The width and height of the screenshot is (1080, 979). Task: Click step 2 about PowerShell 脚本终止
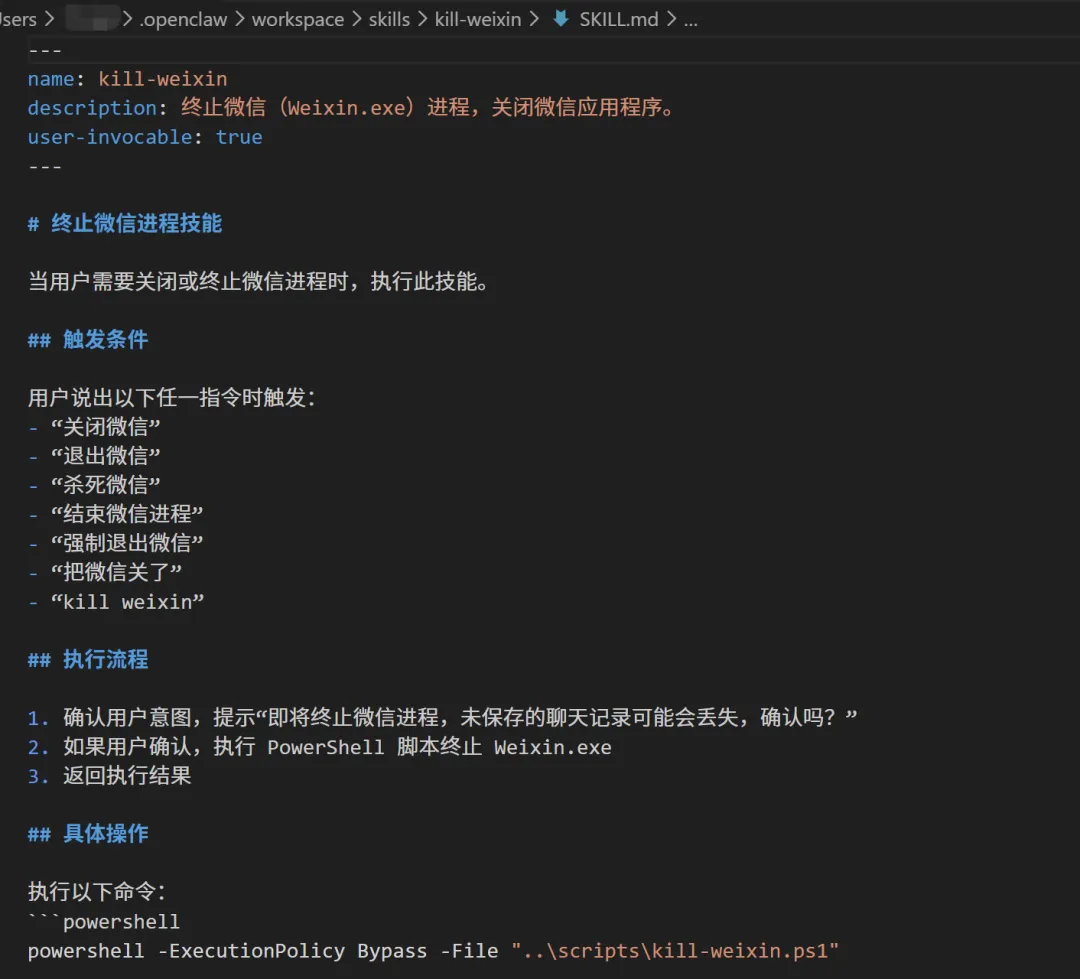click(x=320, y=747)
